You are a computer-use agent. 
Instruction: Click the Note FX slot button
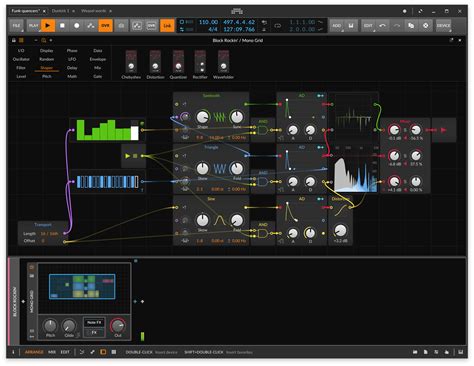94,323
